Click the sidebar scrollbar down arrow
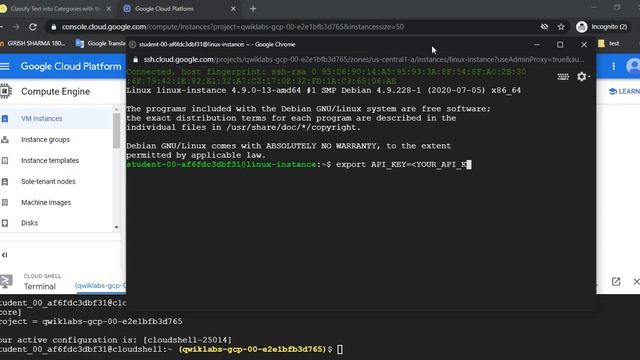The height and width of the screenshot is (360, 640). [116, 227]
